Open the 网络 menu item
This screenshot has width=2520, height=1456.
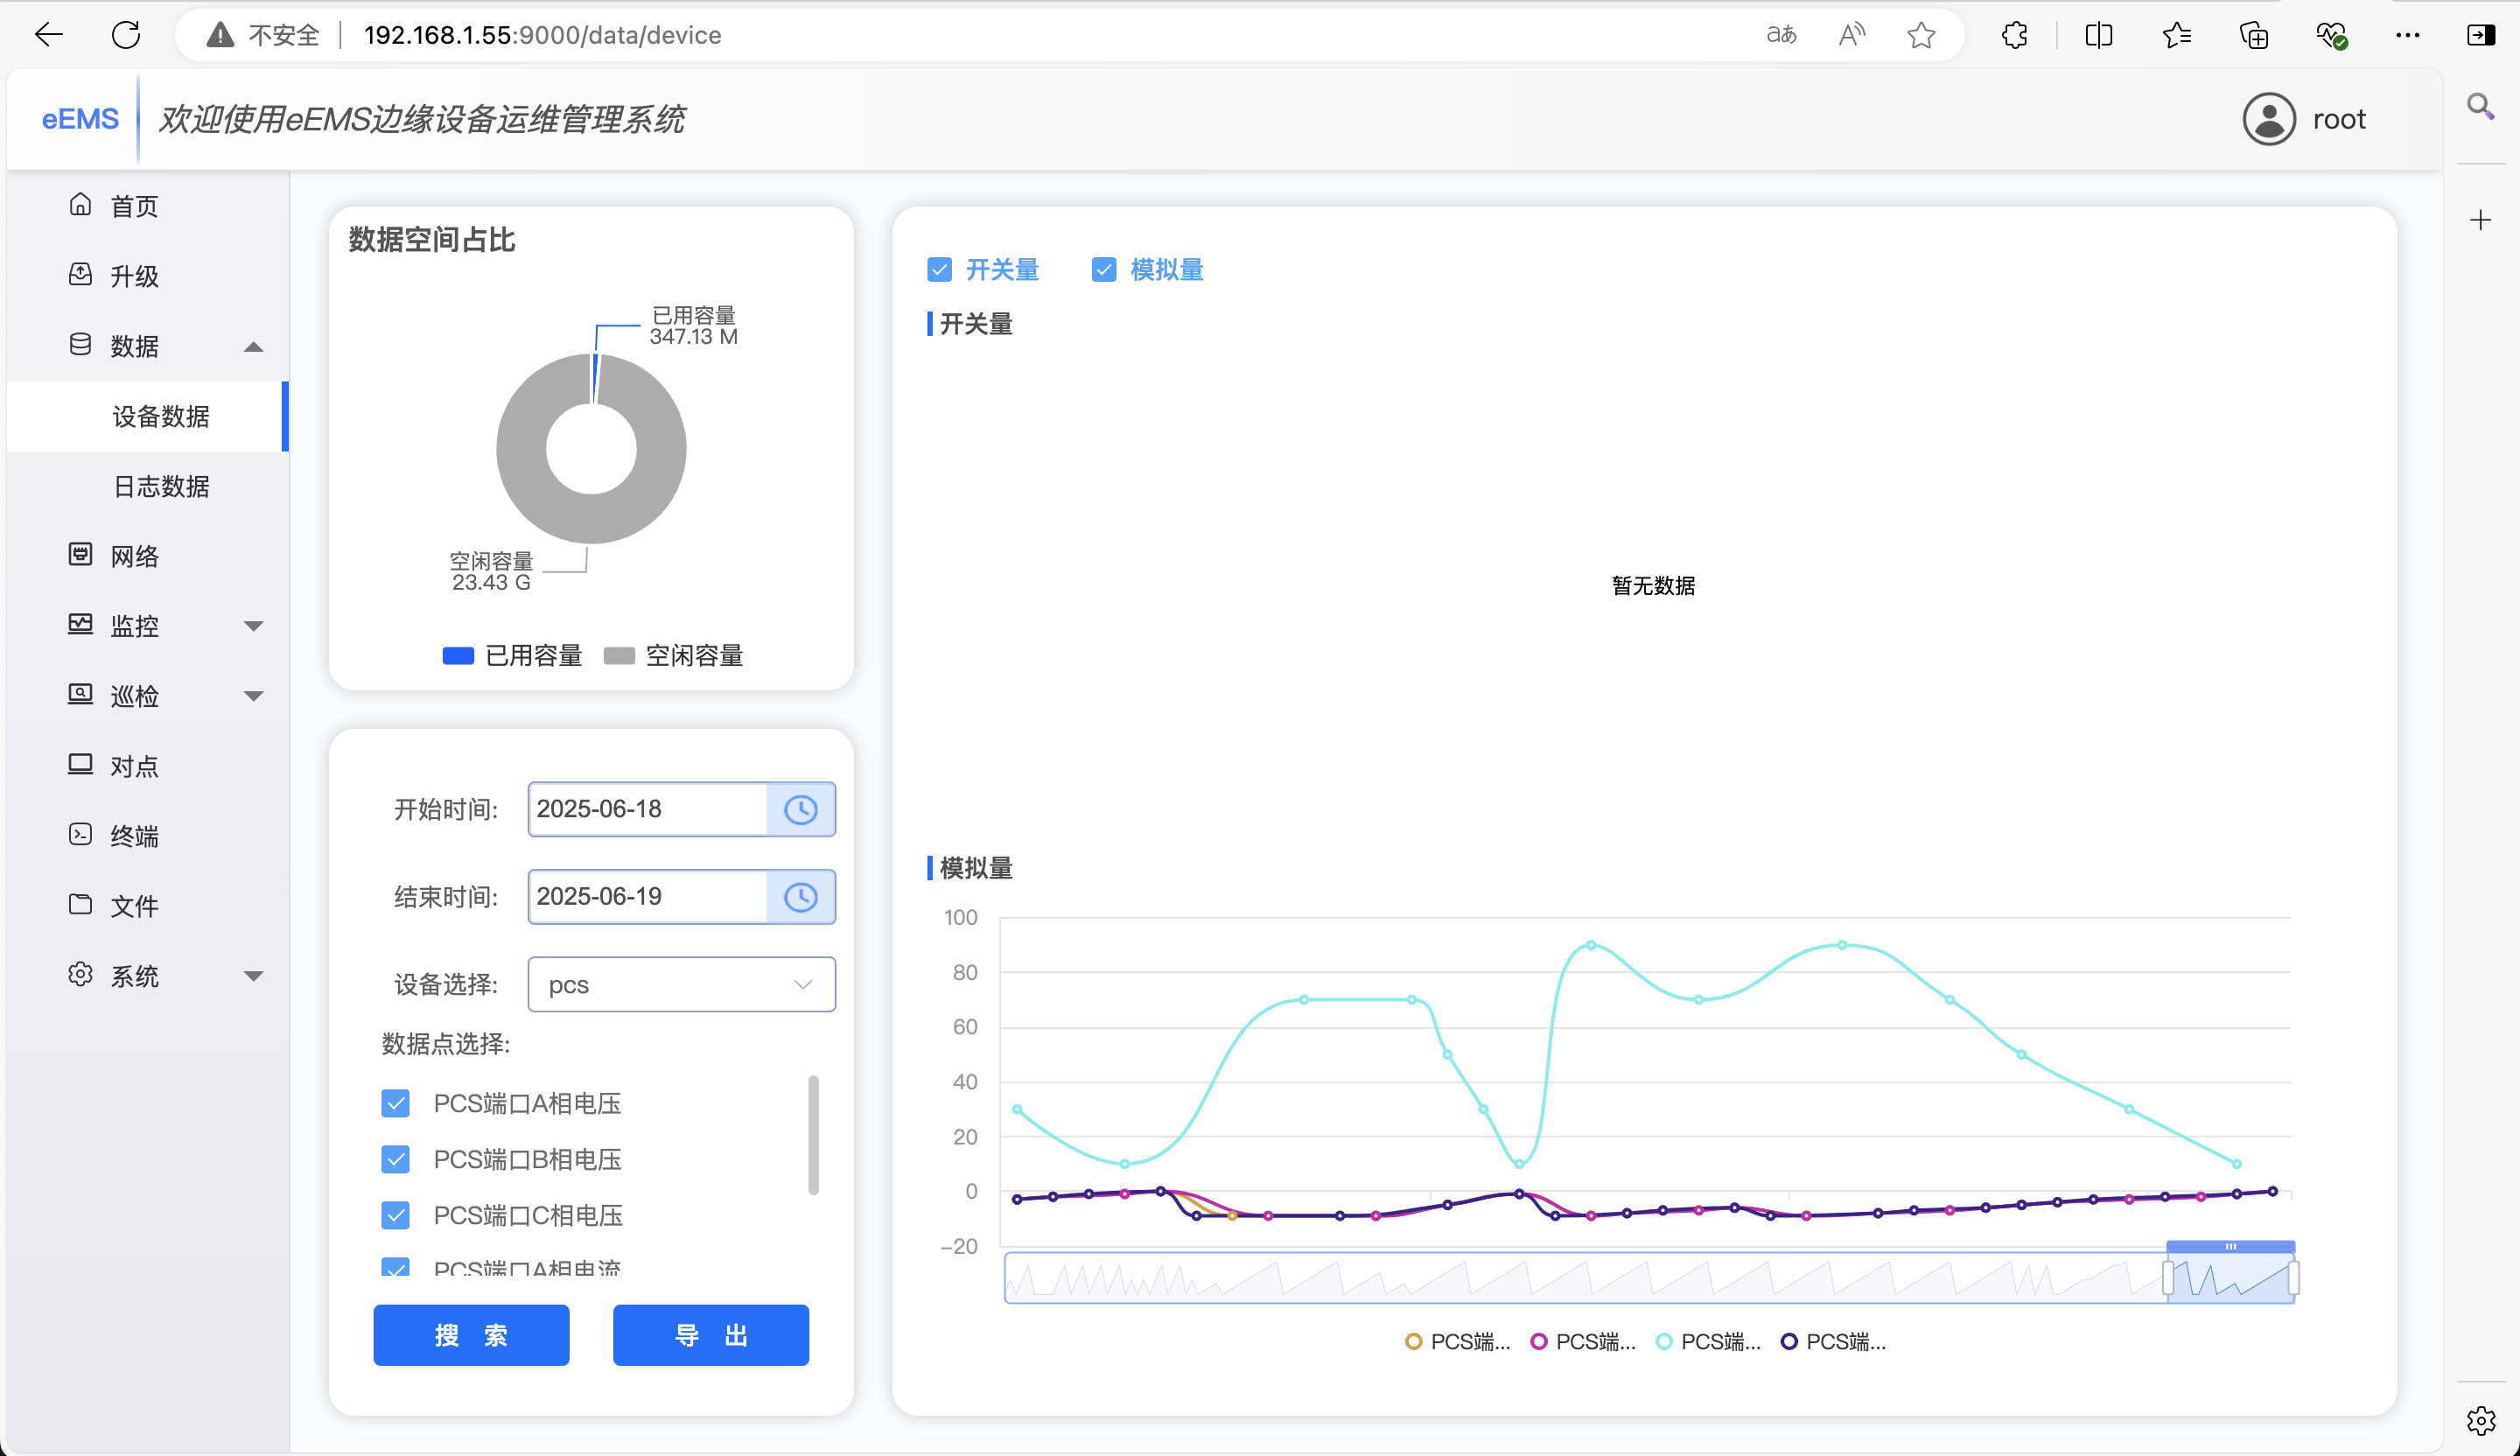pos(148,555)
